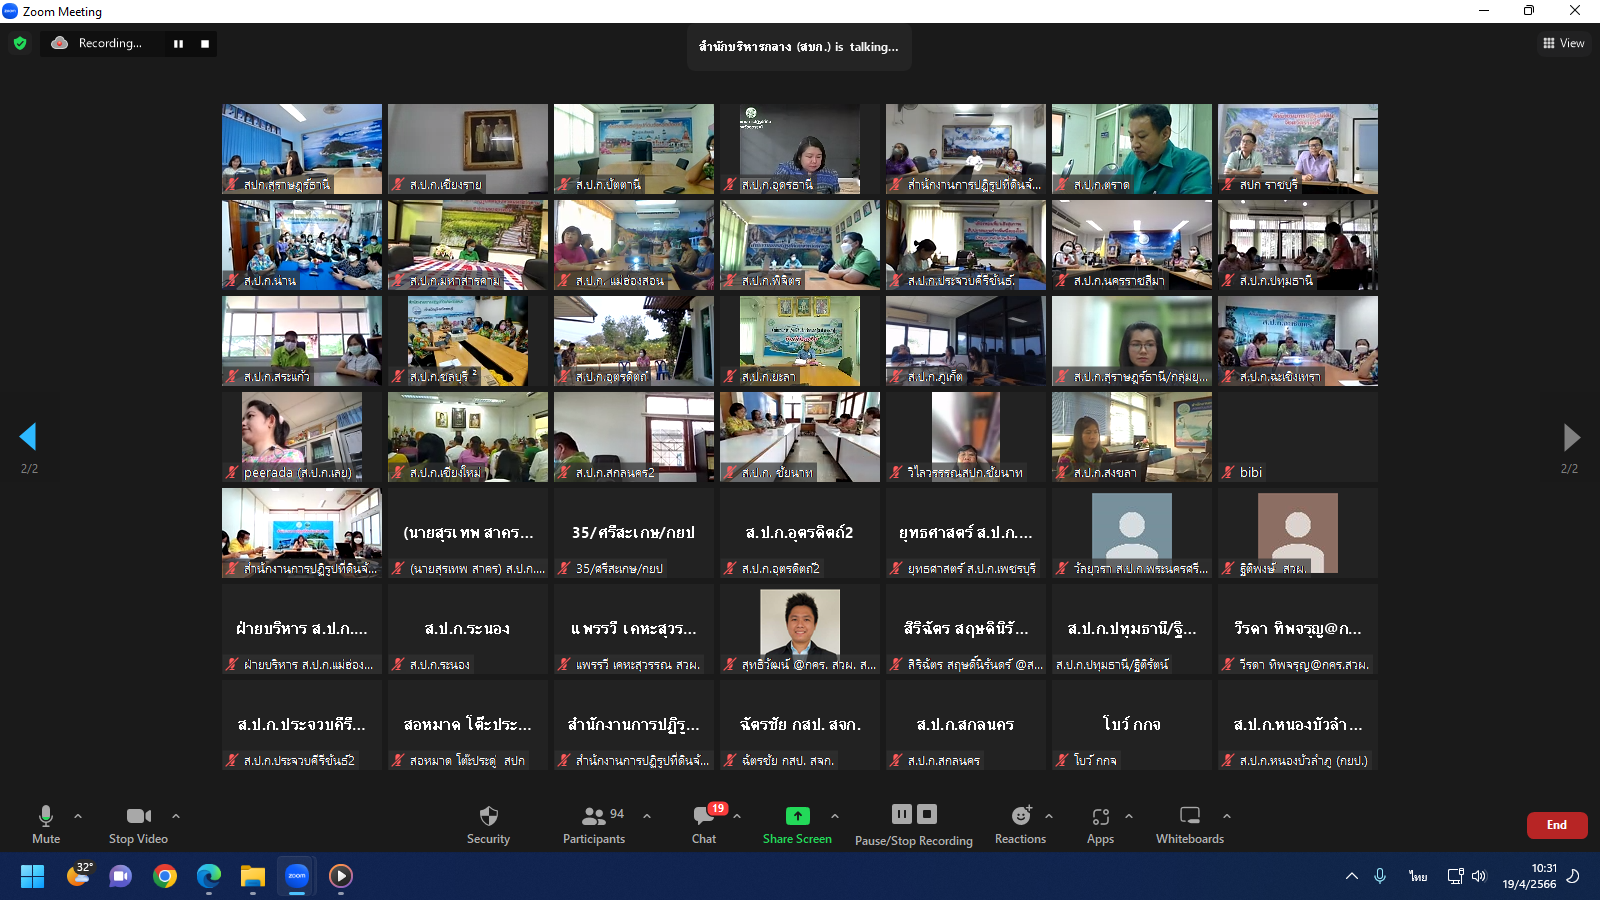Expand the Apps options arrow
The image size is (1600, 900).
coord(1129,816)
